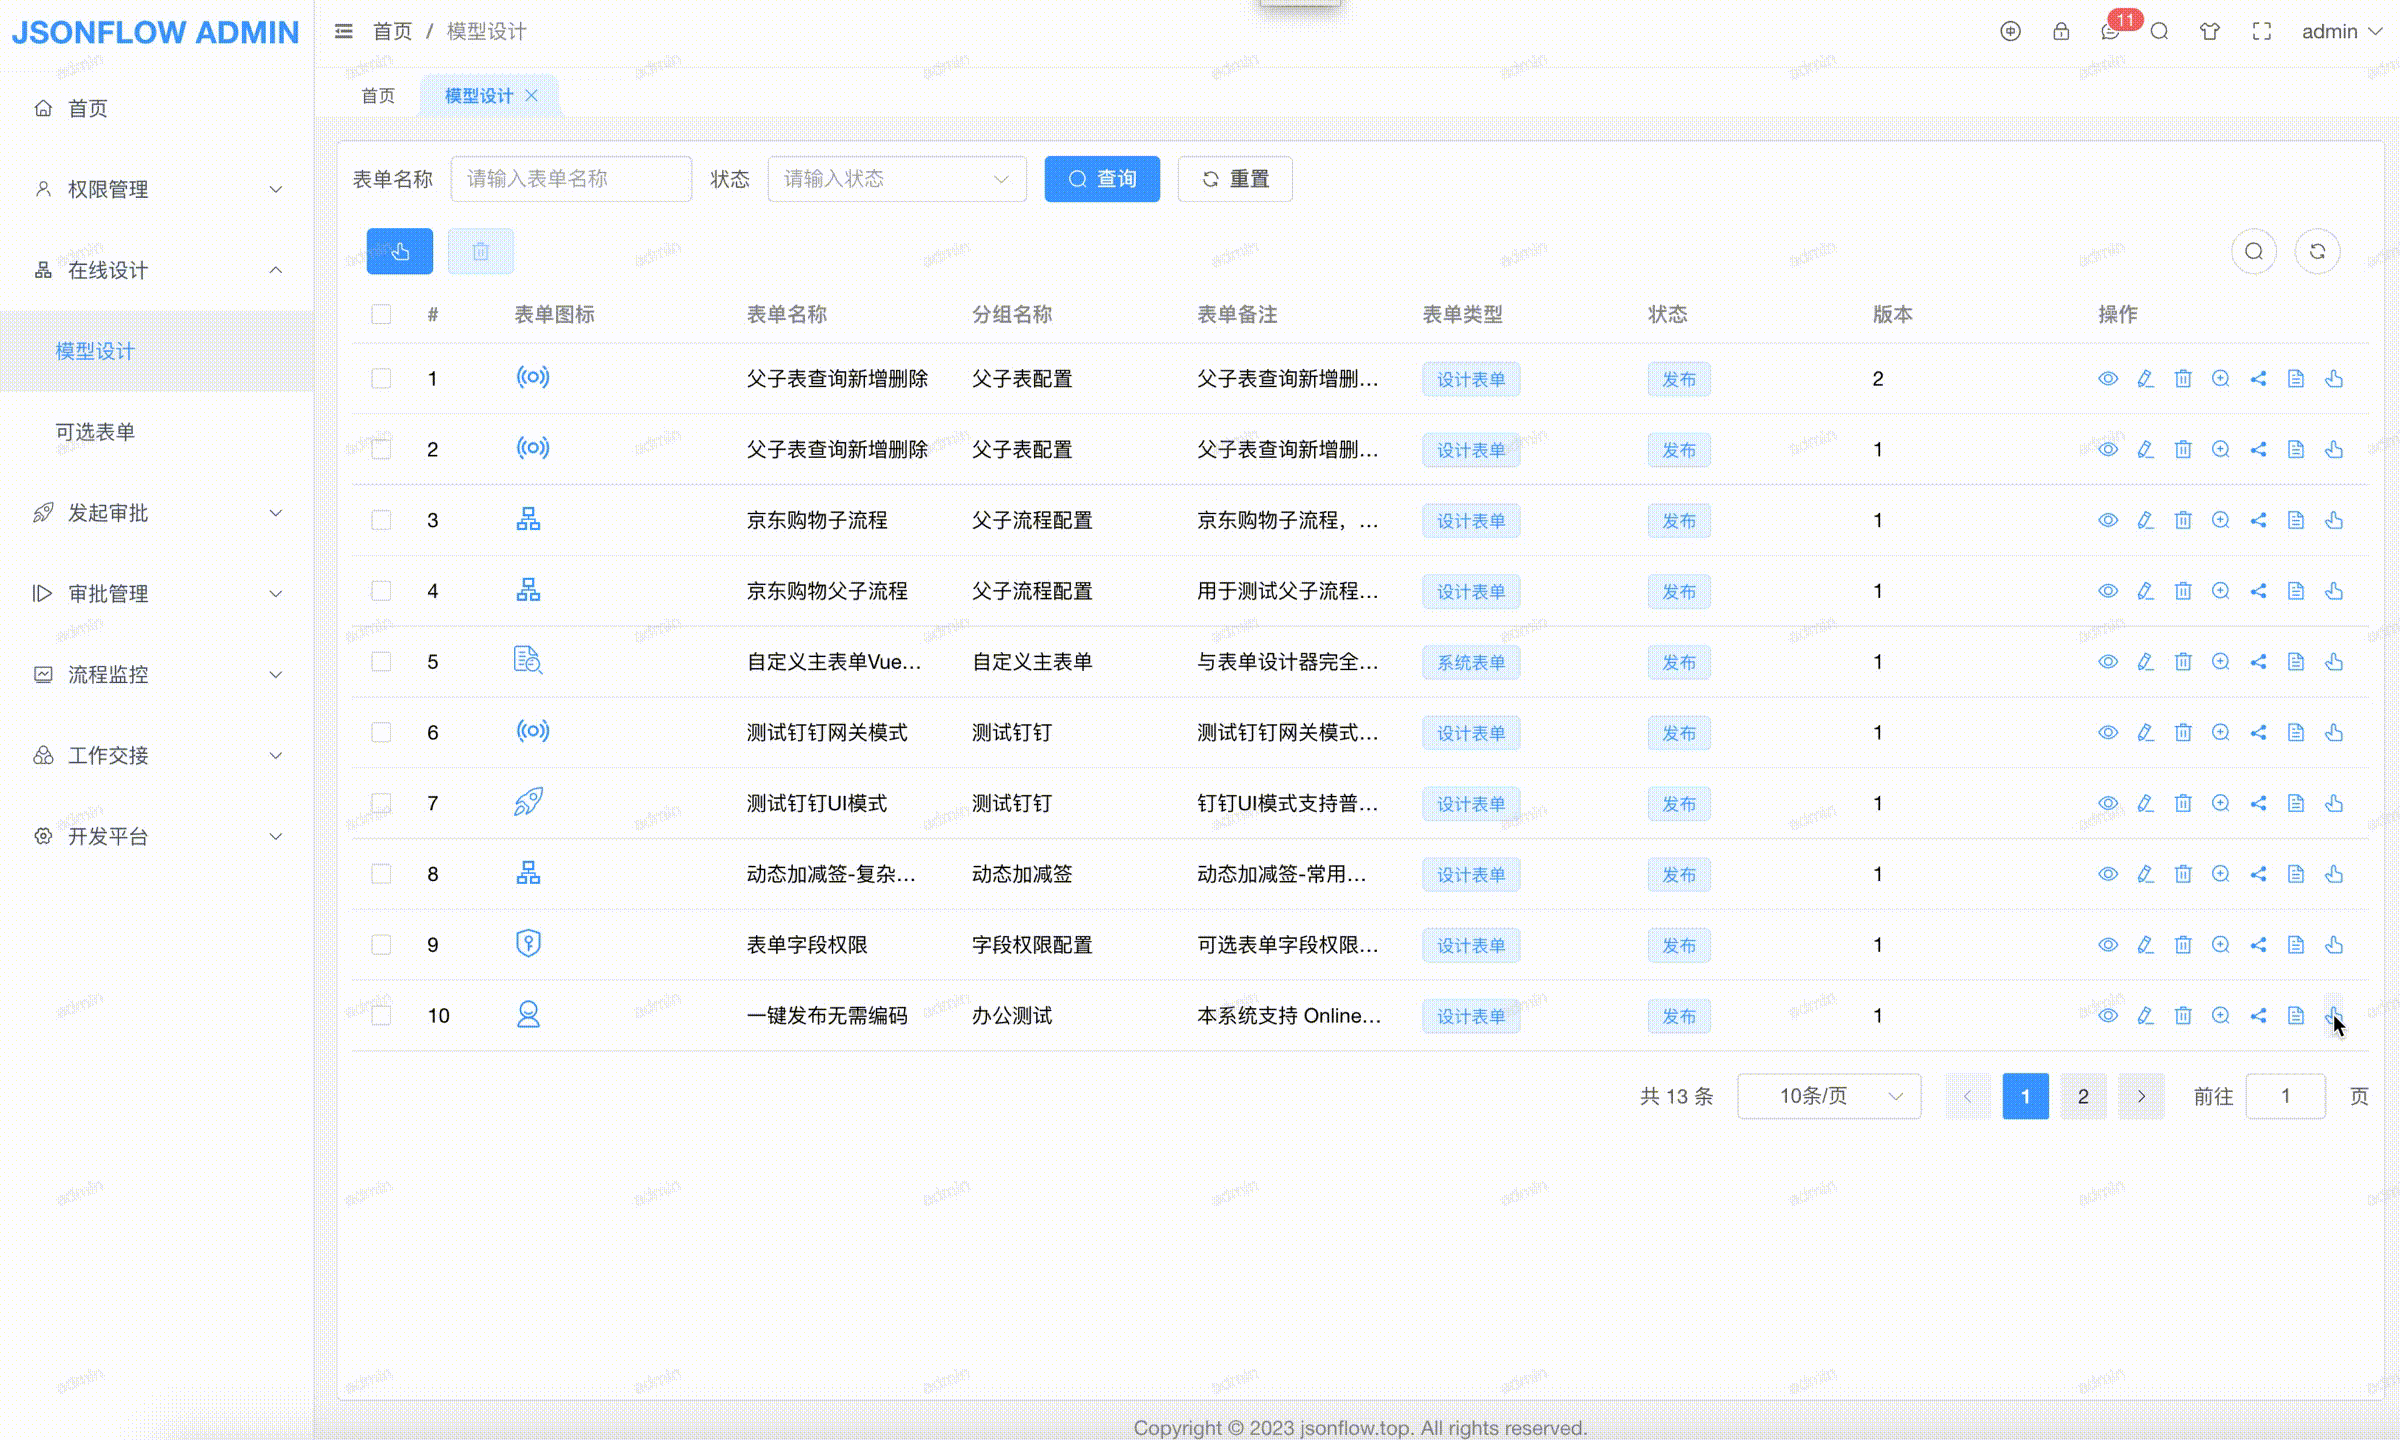The width and height of the screenshot is (2400, 1440).
Task: Click the 查询 search button
Action: (x=1102, y=179)
